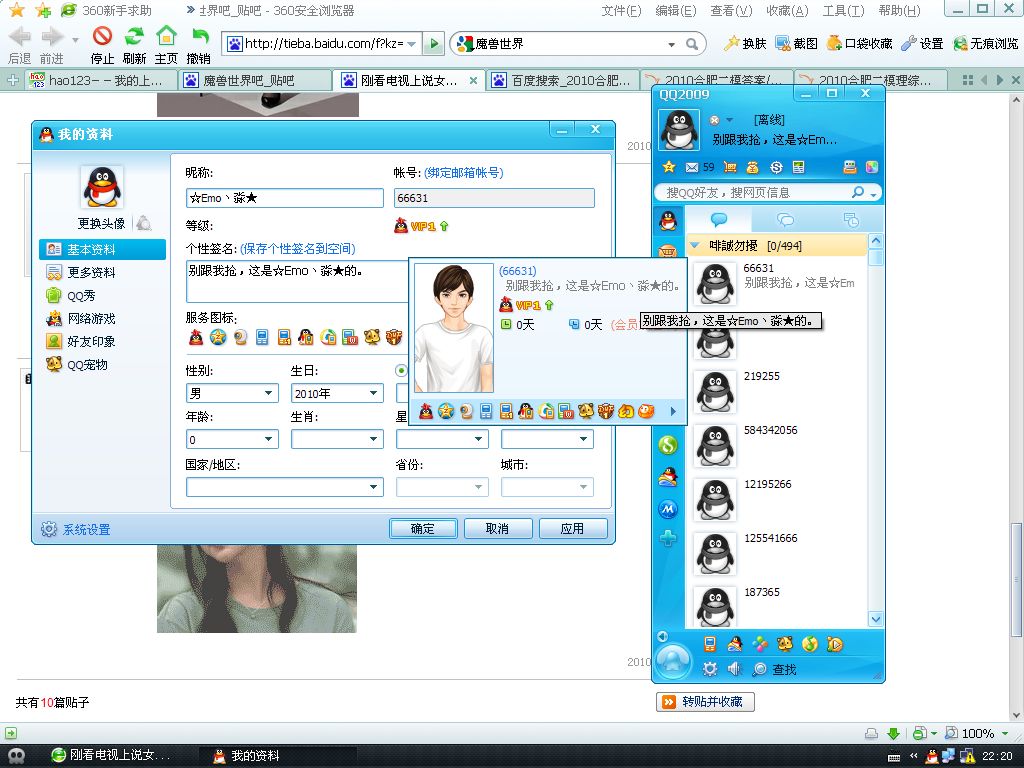The width and height of the screenshot is (1024, 768).
Task: Open 口袋收藏 pocket favorites
Action: [859, 44]
